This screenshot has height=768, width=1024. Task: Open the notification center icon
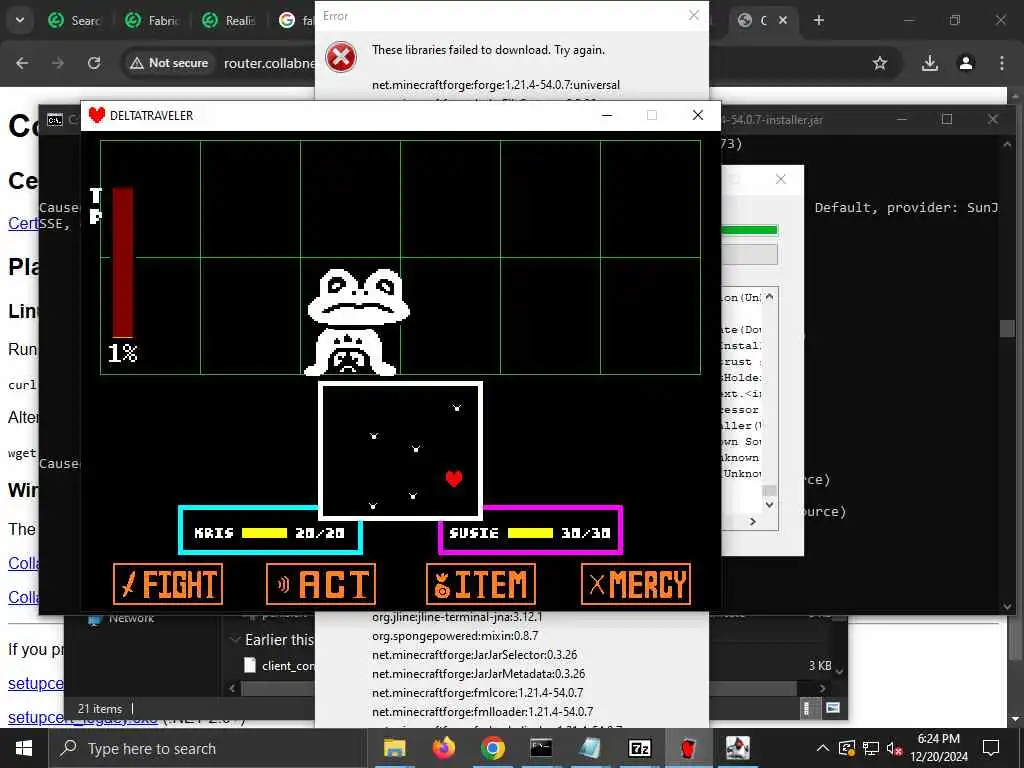tap(991, 748)
